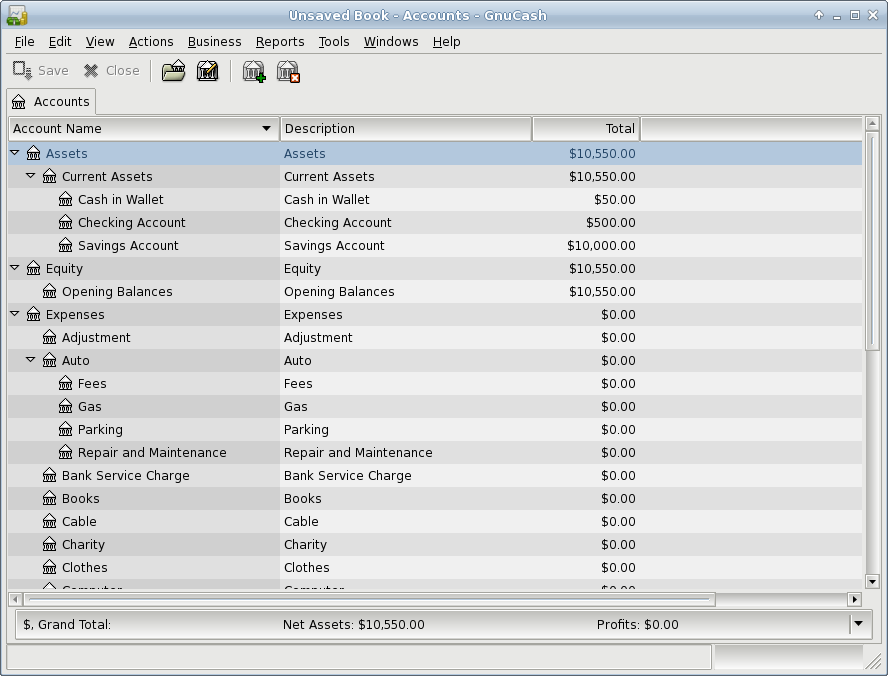
Task: Click the GnuCash app icon in title bar
Action: click(x=16, y=15)
